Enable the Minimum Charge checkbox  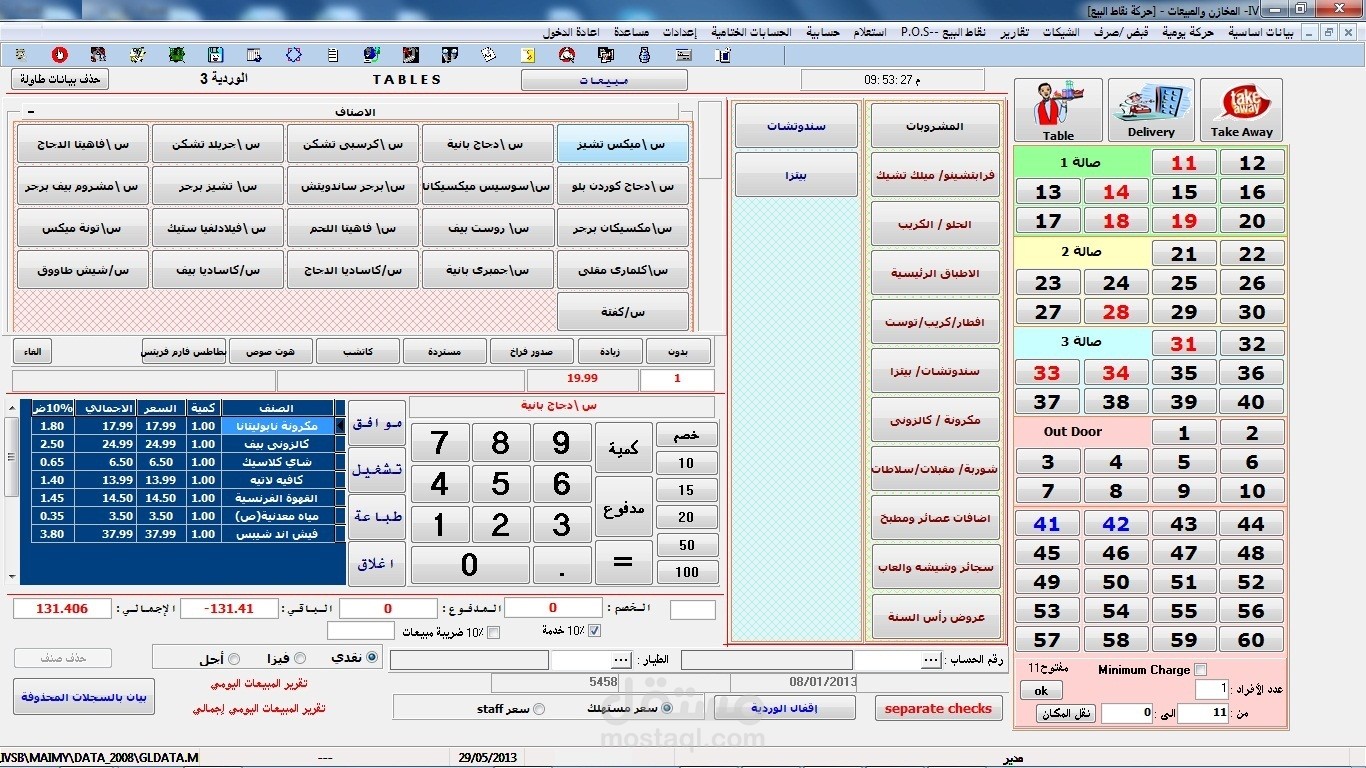tap(1201, 670)
